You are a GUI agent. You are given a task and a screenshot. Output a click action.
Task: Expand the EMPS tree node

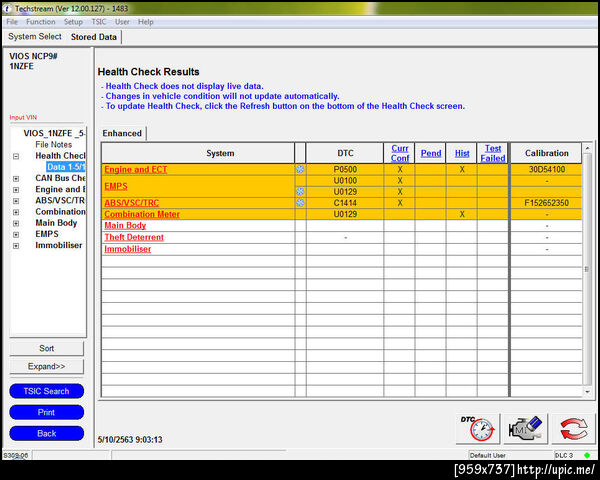(16, 234)
